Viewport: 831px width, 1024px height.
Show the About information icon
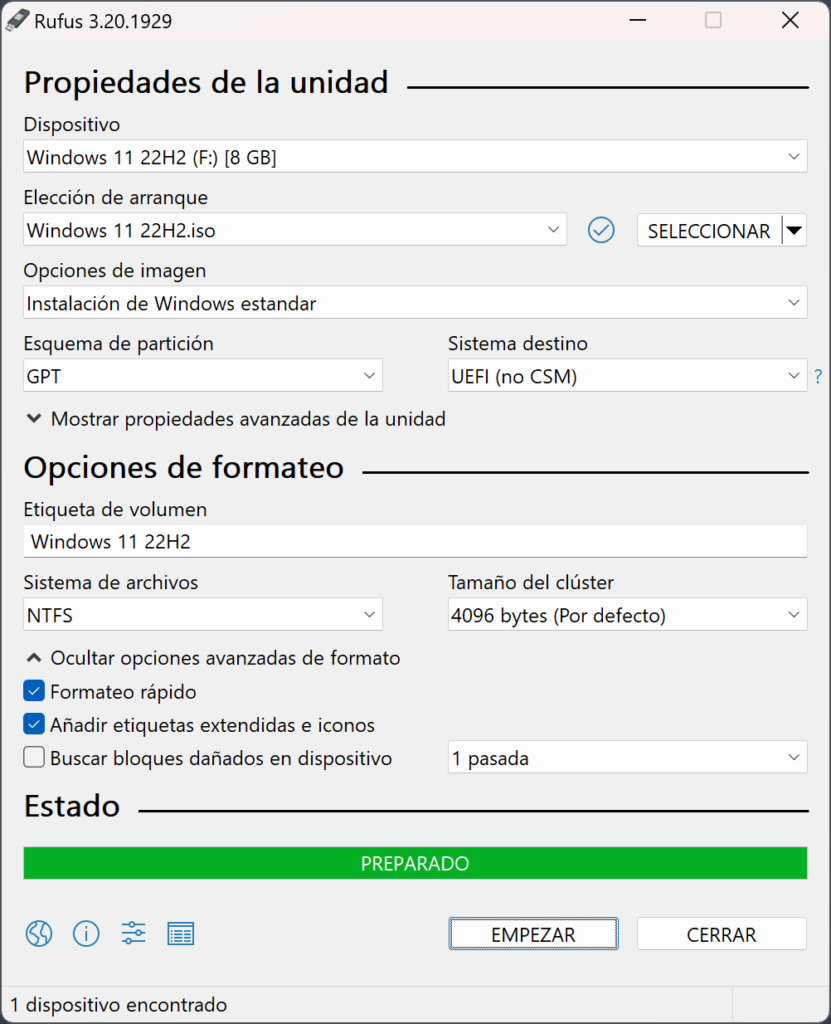86,934
